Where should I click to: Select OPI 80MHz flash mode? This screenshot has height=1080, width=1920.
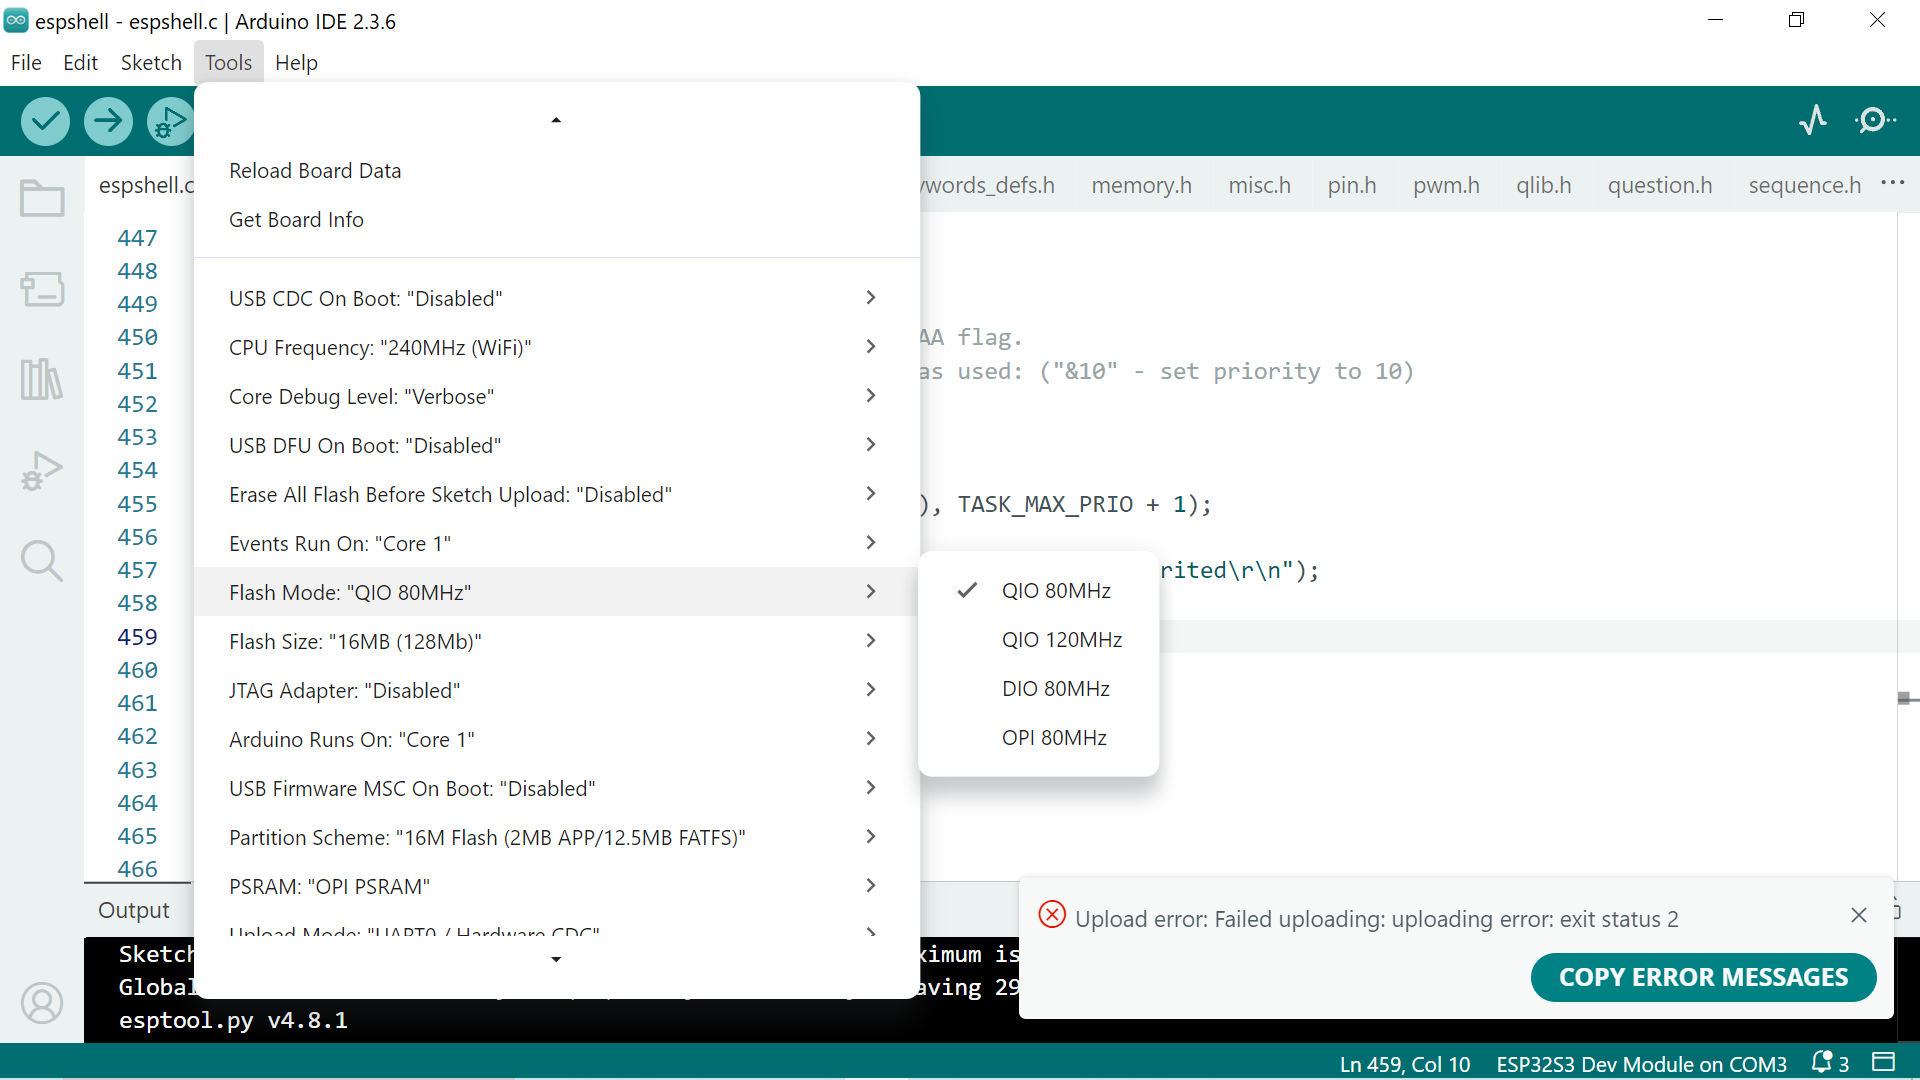1053,738
